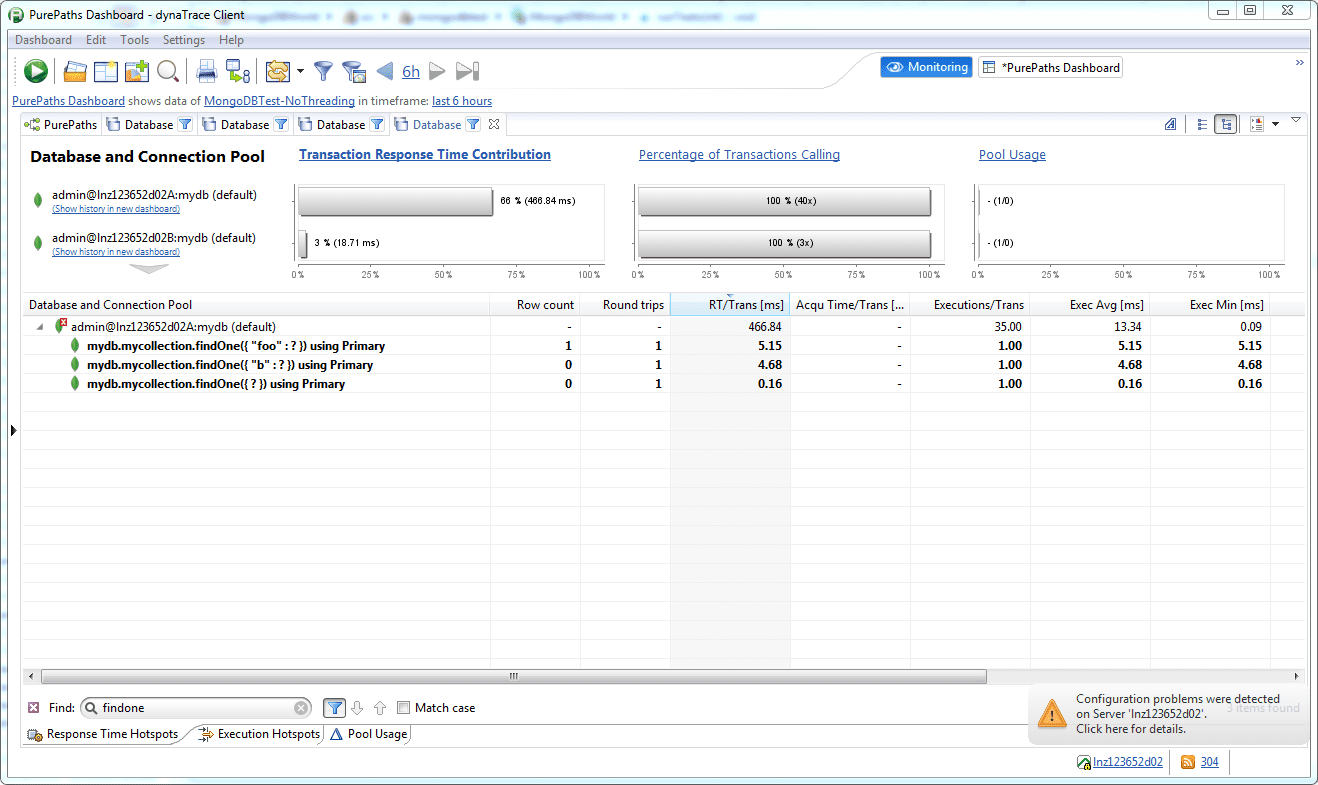Image resolution: width=1318 pixels, height=785 pixels.
Task: Click the green start button in toolbar
Action: coord(36,71)
